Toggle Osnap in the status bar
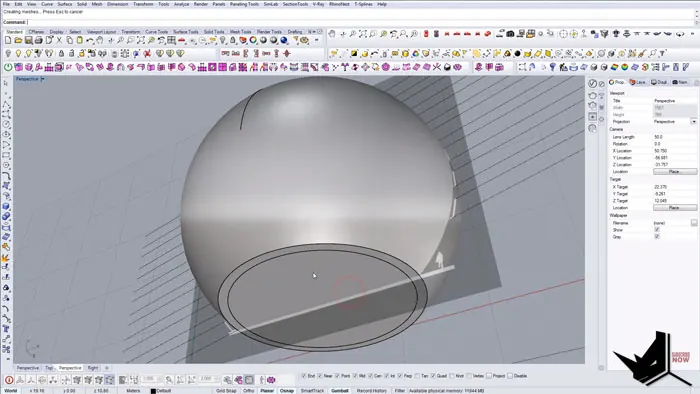The width and height of the screenshot is (700, 394). tap(287, 391)
